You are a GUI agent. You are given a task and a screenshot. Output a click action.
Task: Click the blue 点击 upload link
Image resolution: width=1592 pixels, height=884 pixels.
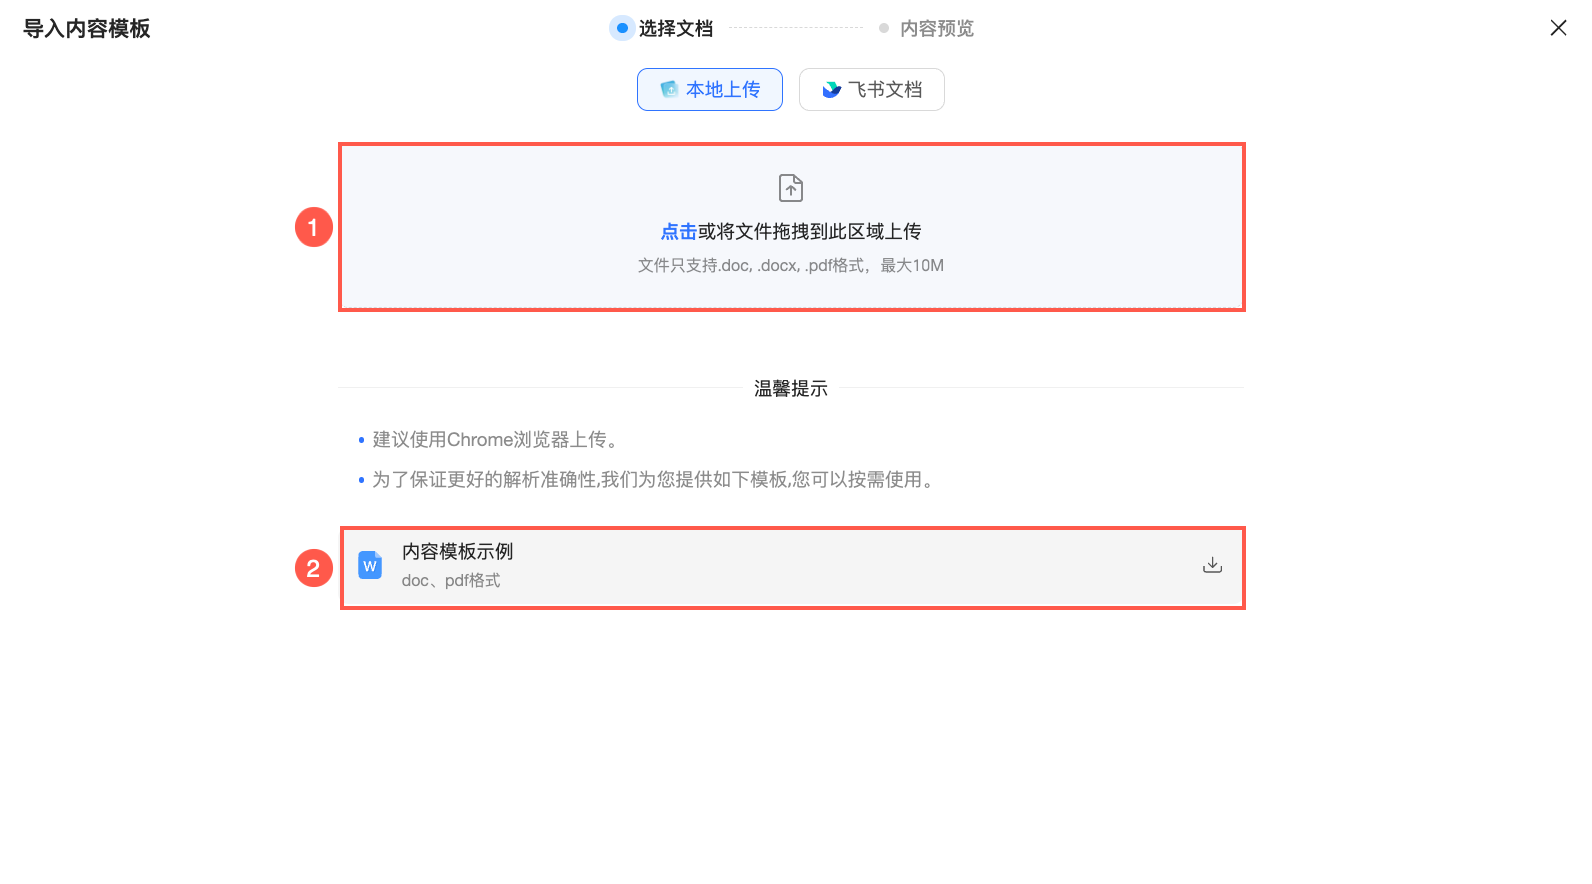click(x=678, y=231)
